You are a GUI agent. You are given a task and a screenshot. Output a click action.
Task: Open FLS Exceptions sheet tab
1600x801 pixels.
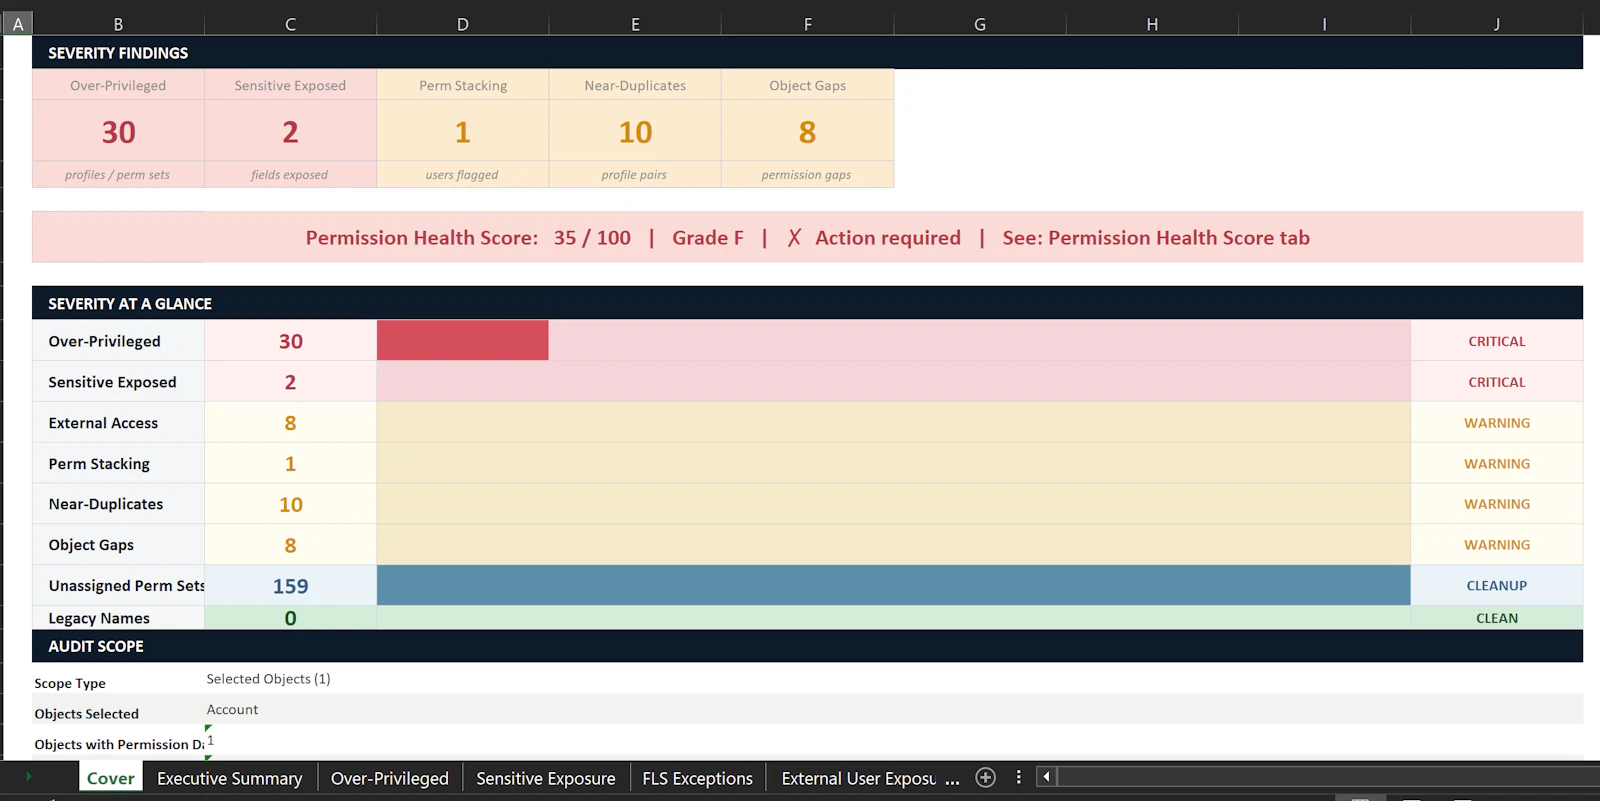pyautogui.click(x=697, y=778)
